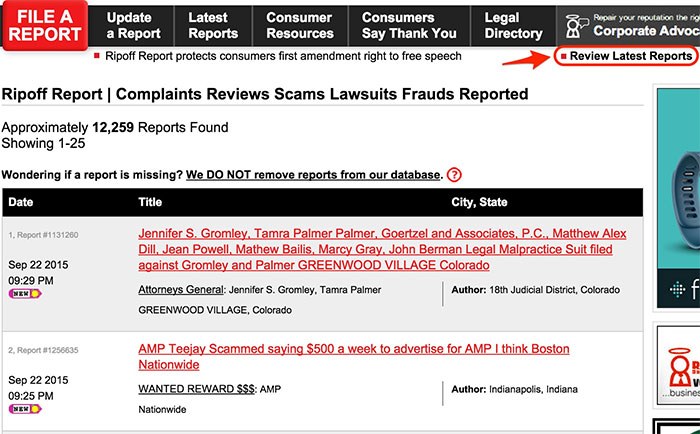
Task: Open the Jennifer S. Gromley report title
Action: tap(382, 249)
